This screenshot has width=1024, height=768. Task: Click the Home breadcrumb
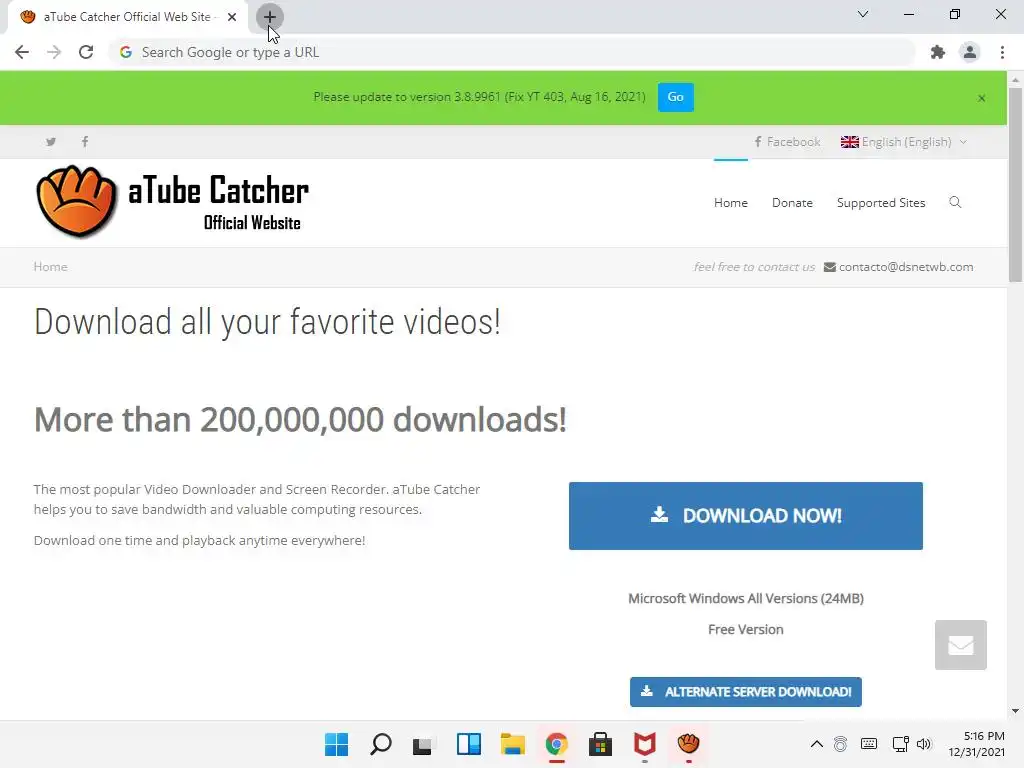(50, 267)
